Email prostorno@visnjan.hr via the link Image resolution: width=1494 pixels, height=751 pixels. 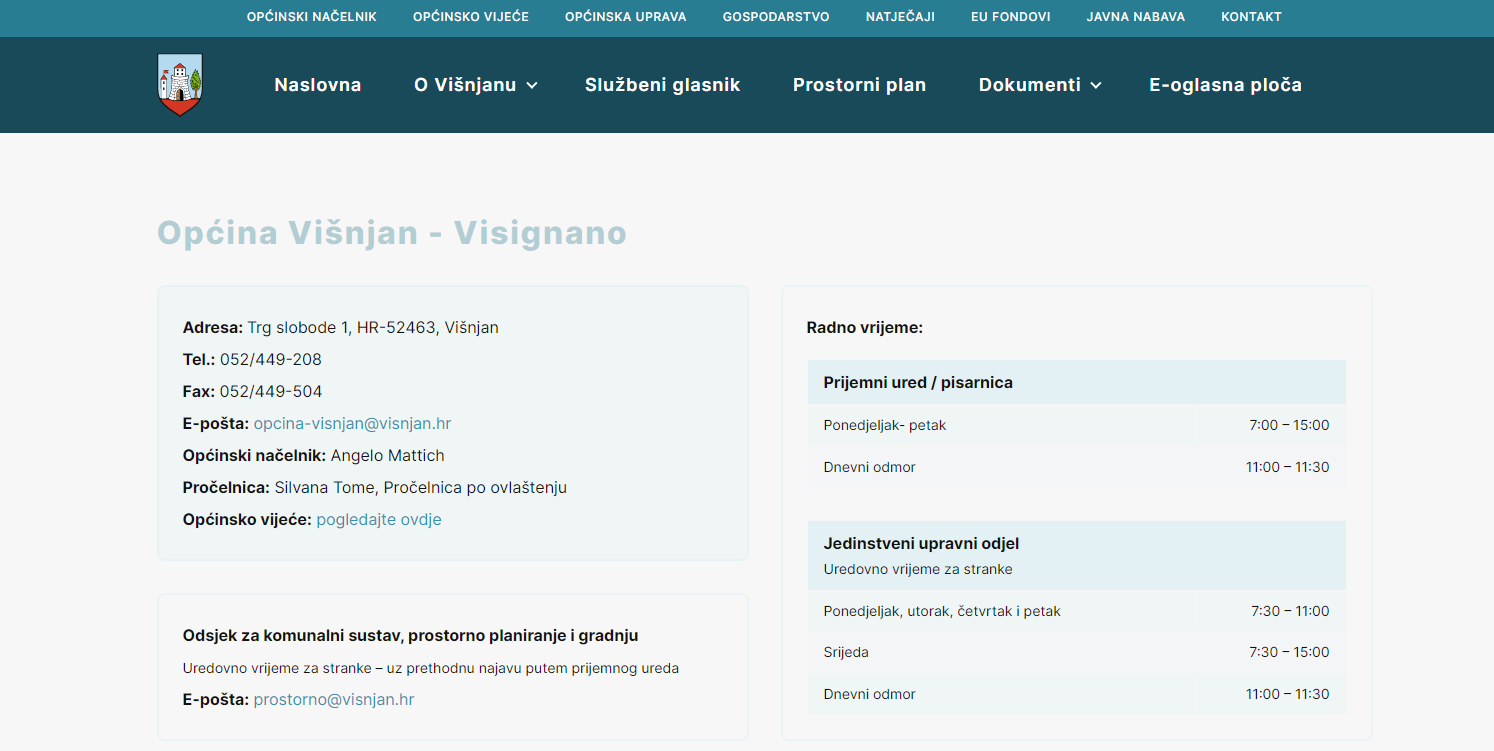pos(333,700)
